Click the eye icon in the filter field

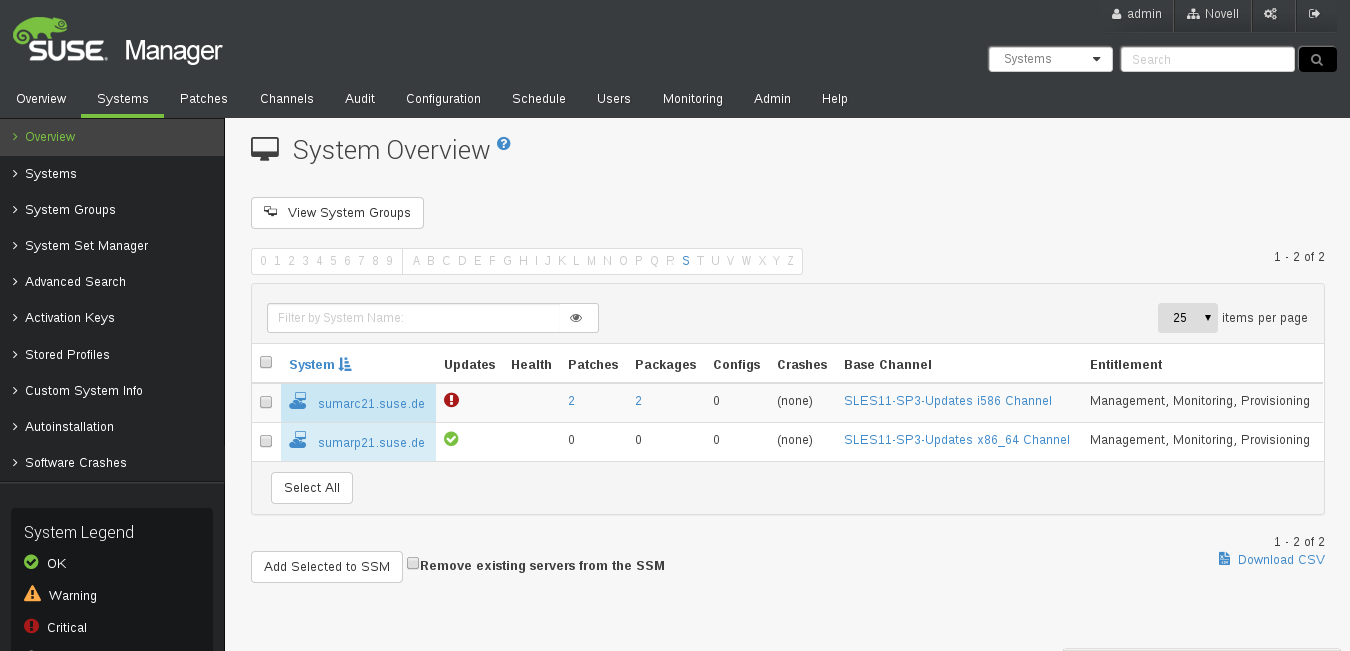coord(576,318)
